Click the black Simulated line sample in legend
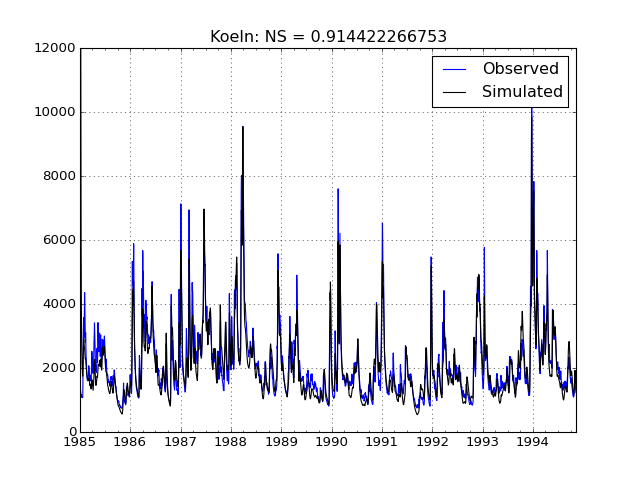 (455, 92)
